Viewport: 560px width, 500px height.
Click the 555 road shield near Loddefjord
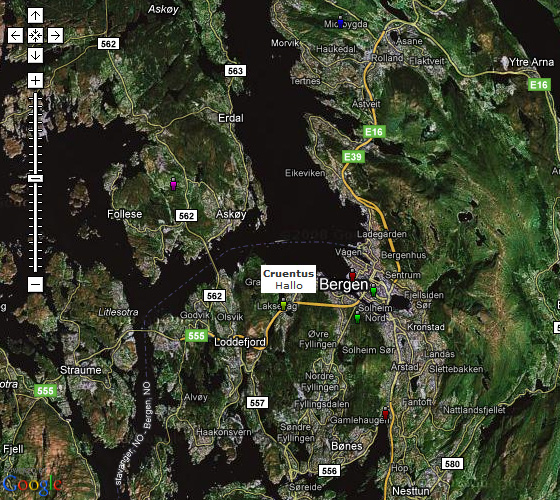[196, 336]
